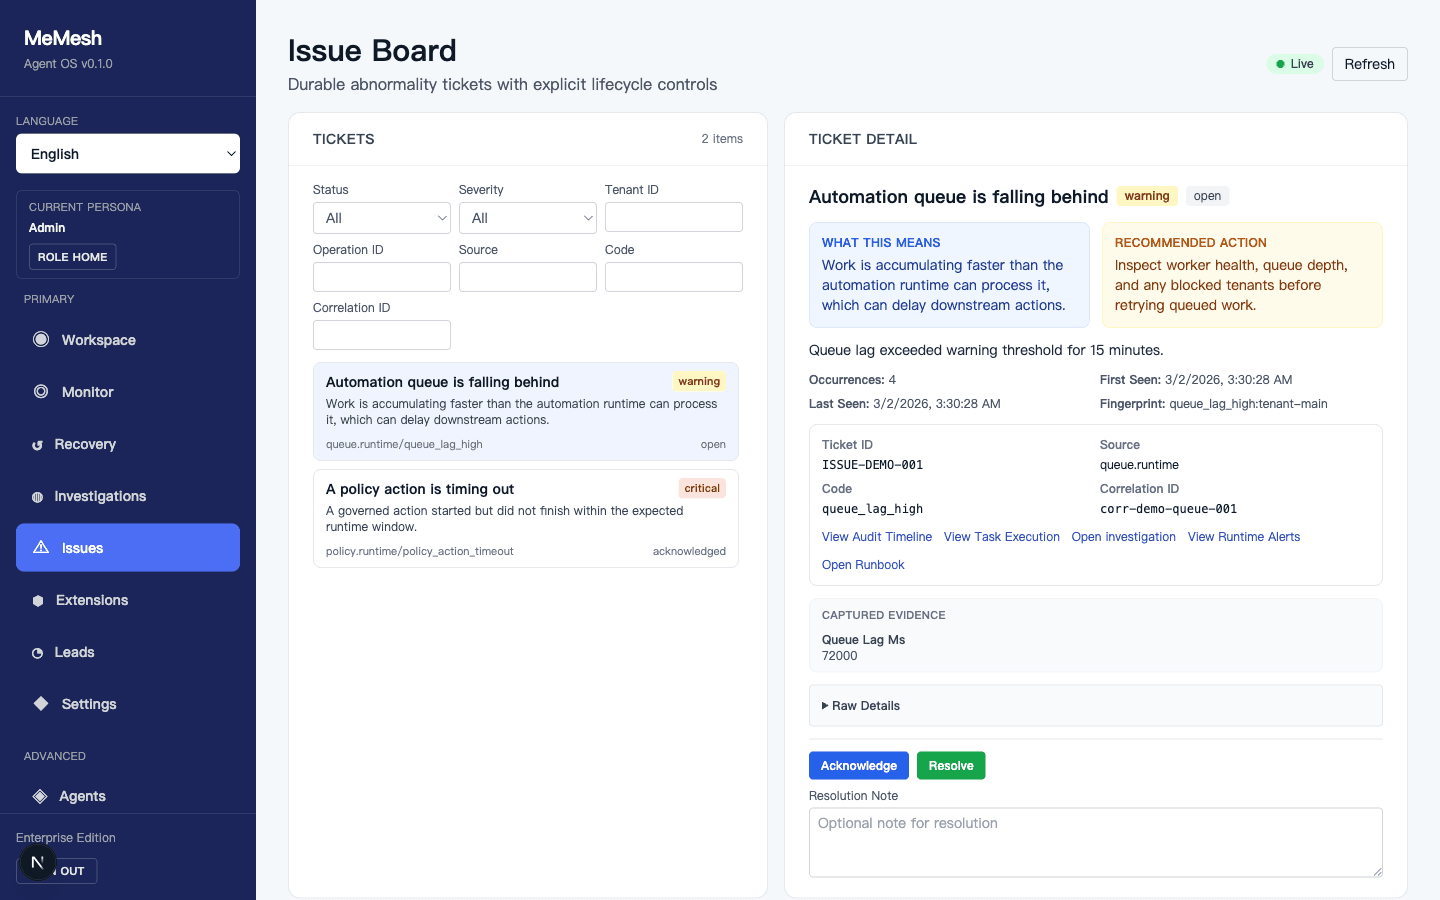Viewport: 1440px width, 900px height.
Task: Click the open status pill next to warning
Action: (x=1207, y=196)
